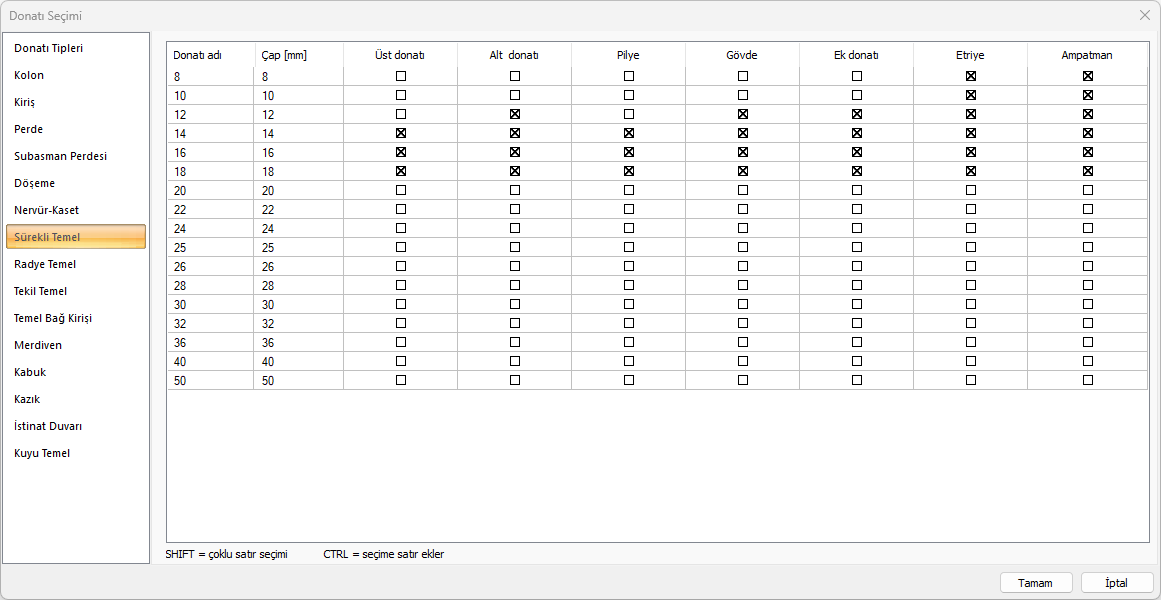Go to İstinat Duvarı category
1161x600 pixels.
(x=48, y=426)
